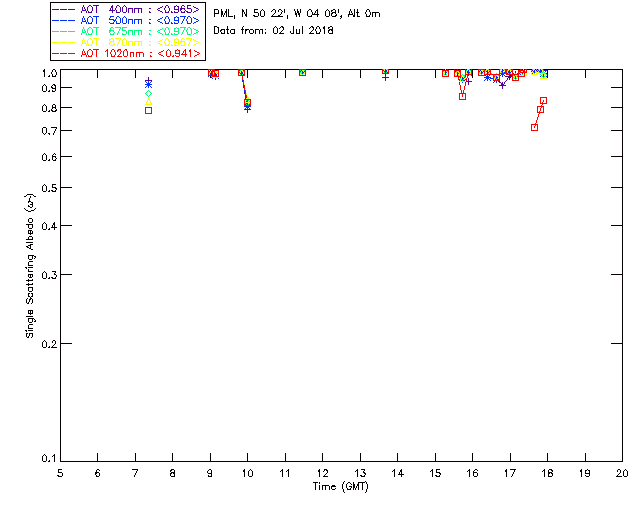The image size is (640, 512).
Task: Click the y-axis tick label '0.6'
Action: point(49,157)
